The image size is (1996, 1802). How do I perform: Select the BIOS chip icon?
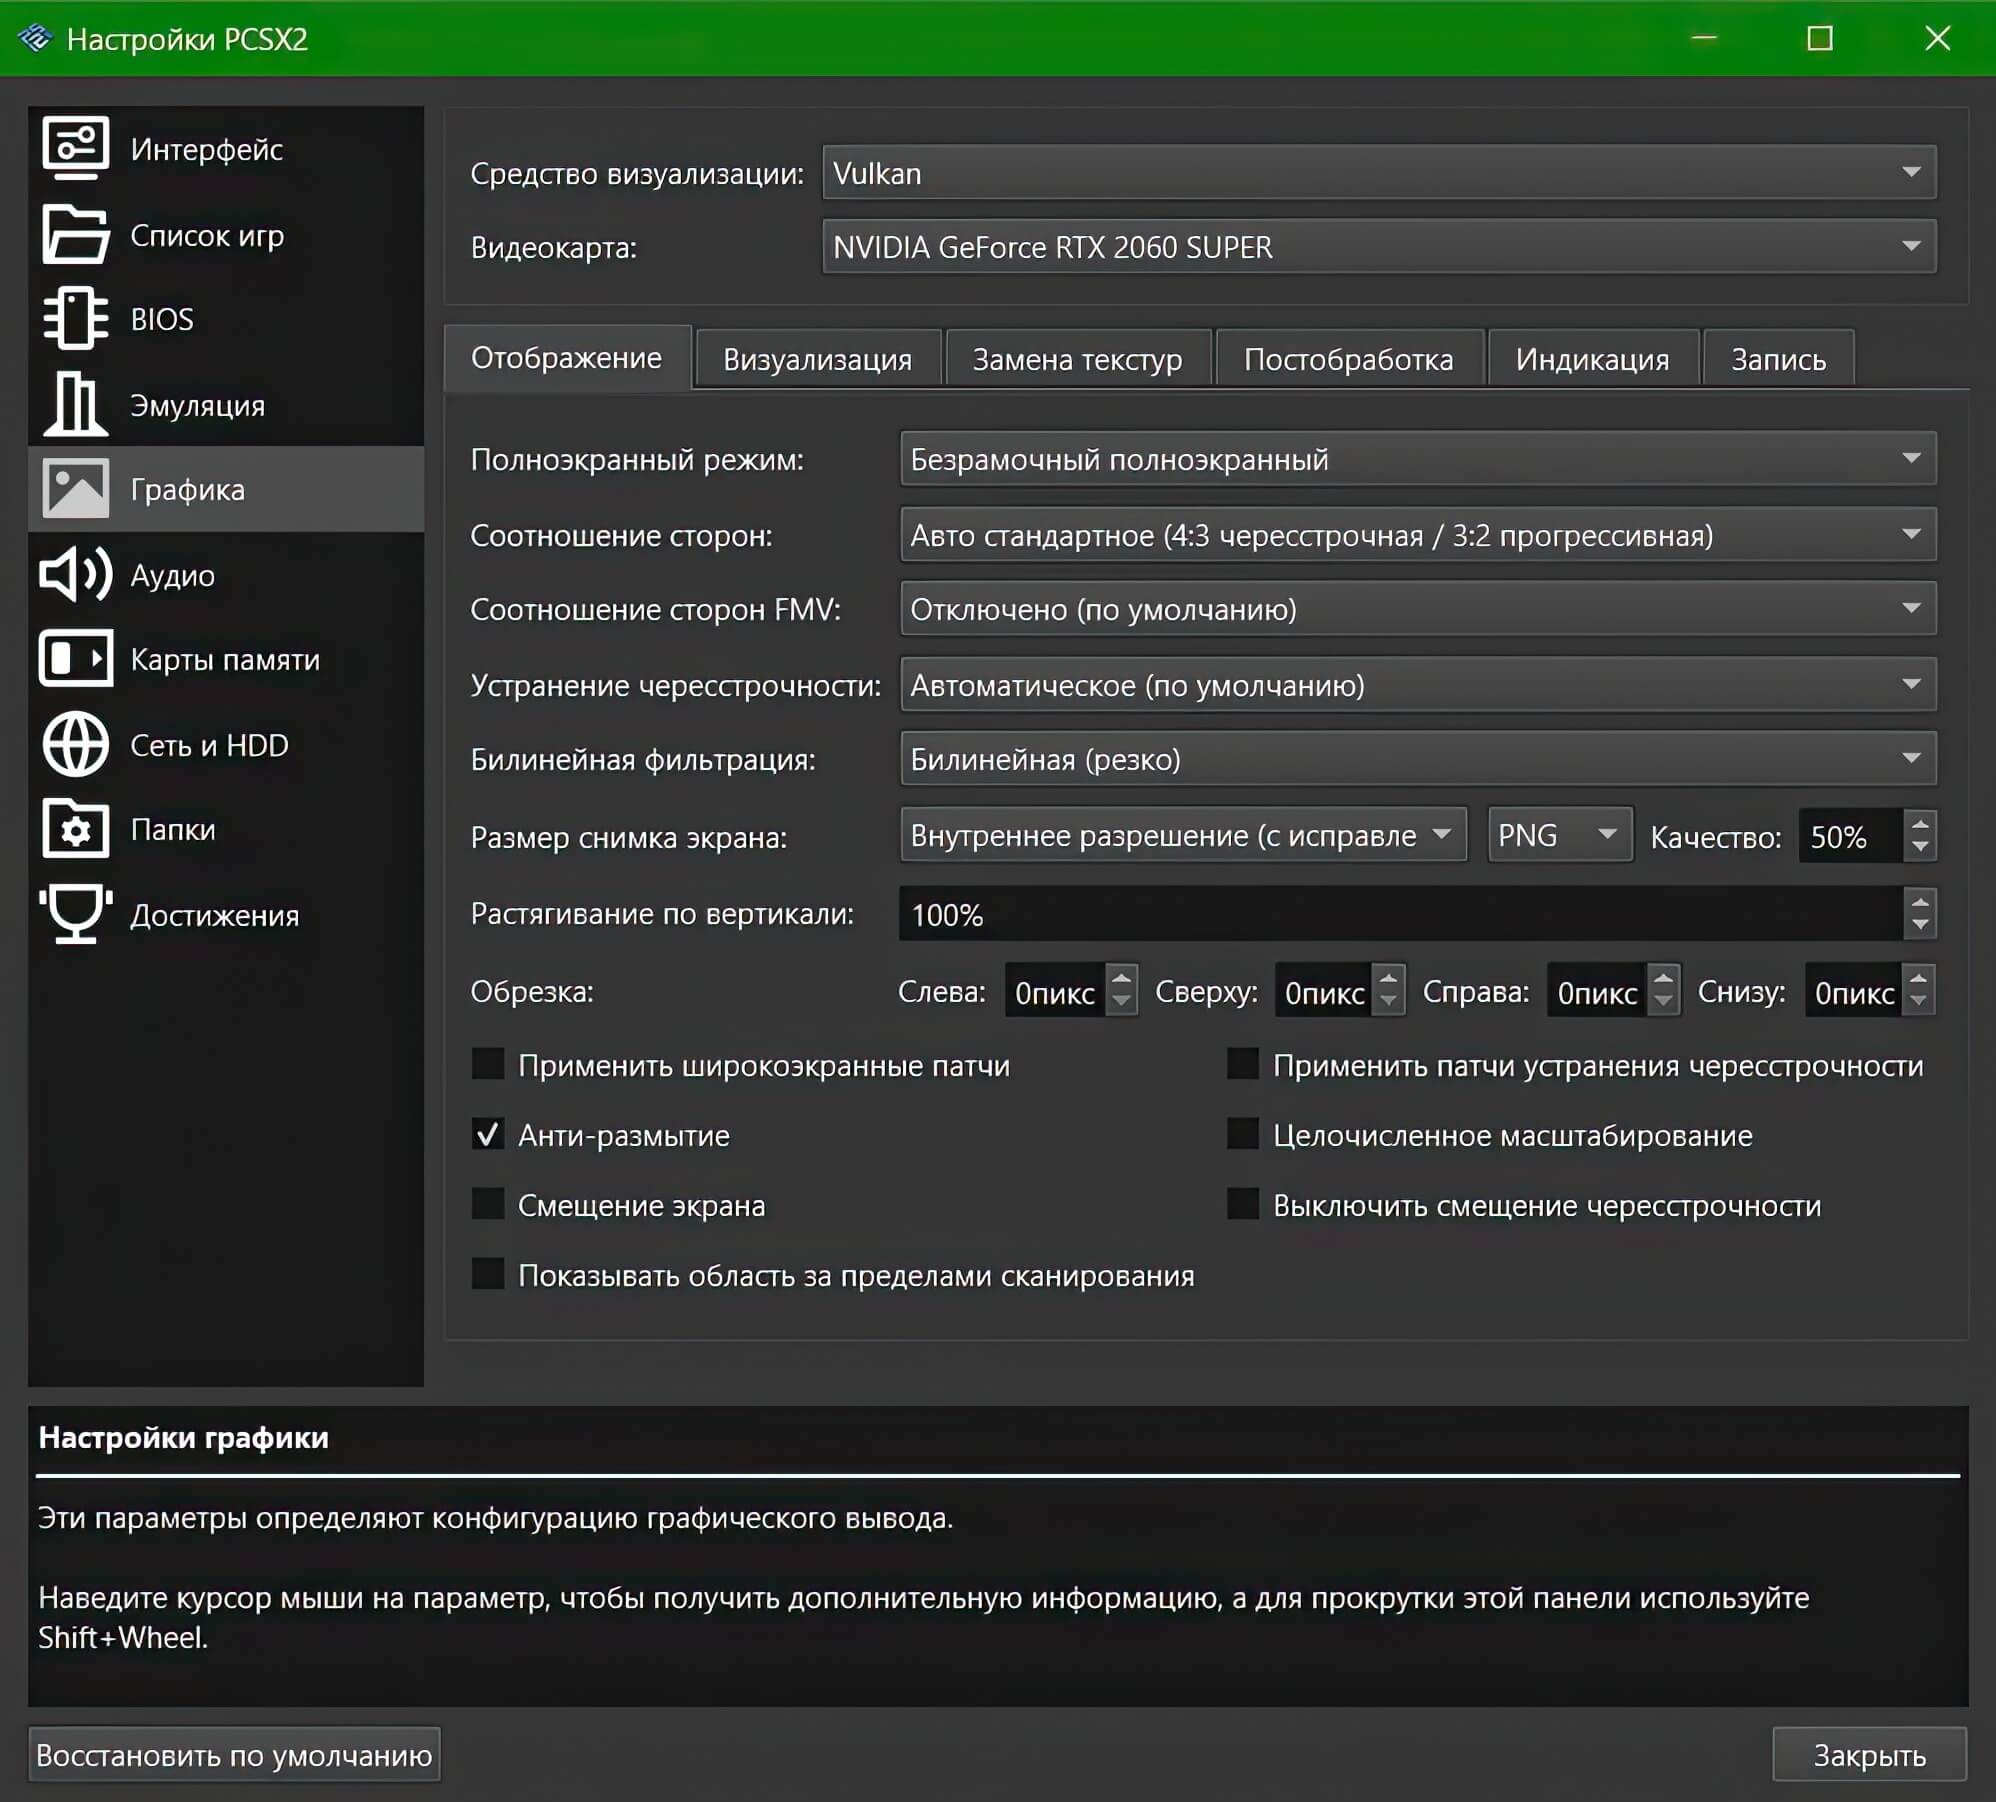pyautogui.click(x=75, y=319)
